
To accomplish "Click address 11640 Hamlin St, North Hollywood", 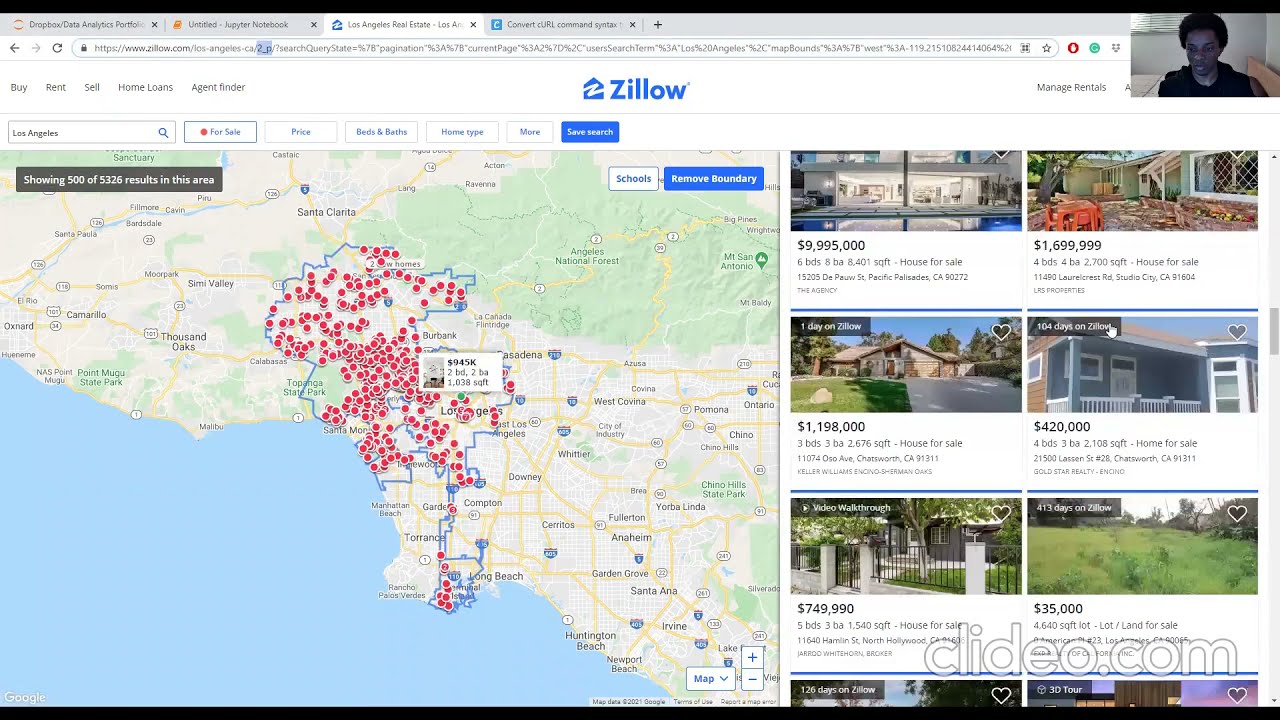I will tap(880, 641).
